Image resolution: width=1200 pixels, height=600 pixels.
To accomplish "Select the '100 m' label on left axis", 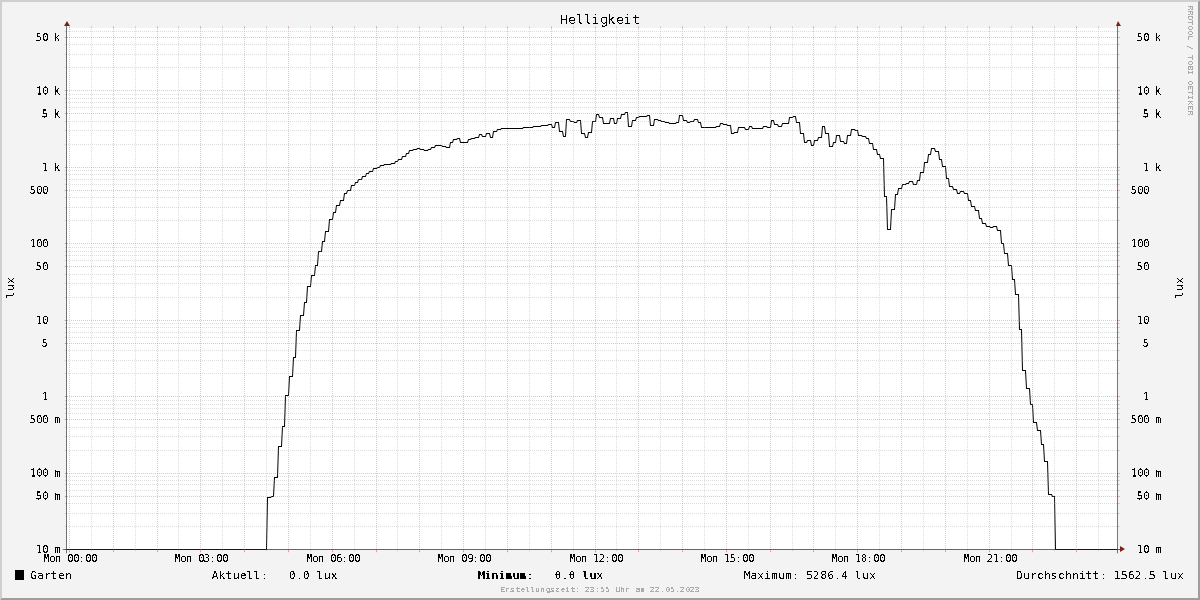I will (45, 474).
